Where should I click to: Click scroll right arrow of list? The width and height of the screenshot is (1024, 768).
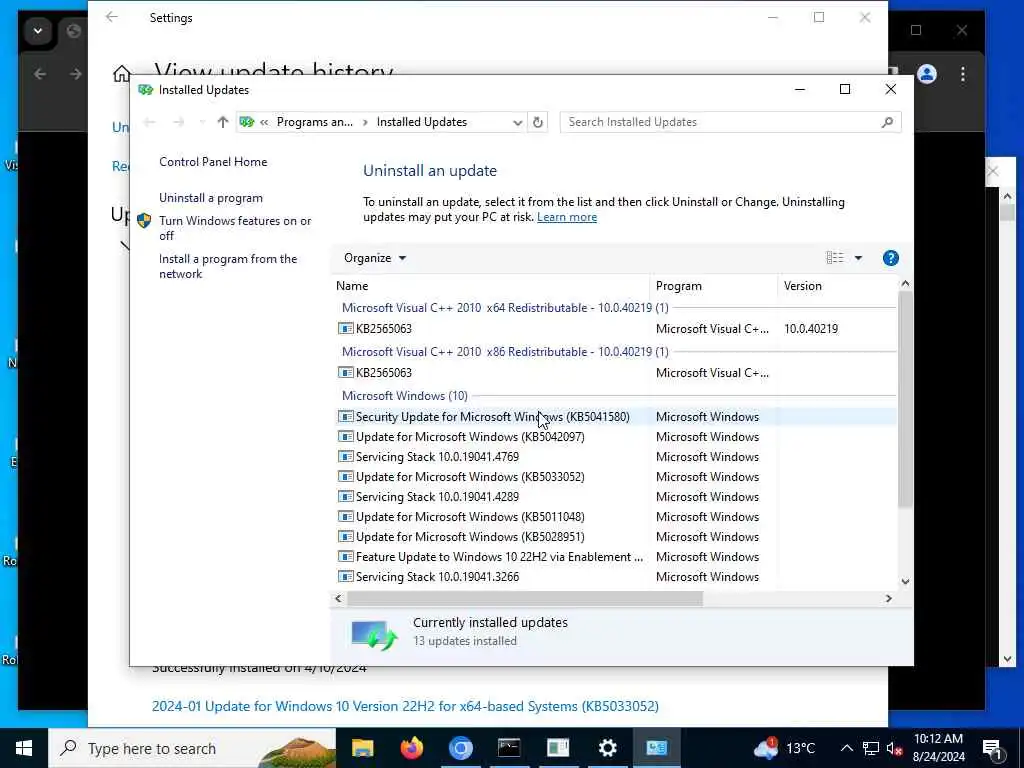(888, 598)
